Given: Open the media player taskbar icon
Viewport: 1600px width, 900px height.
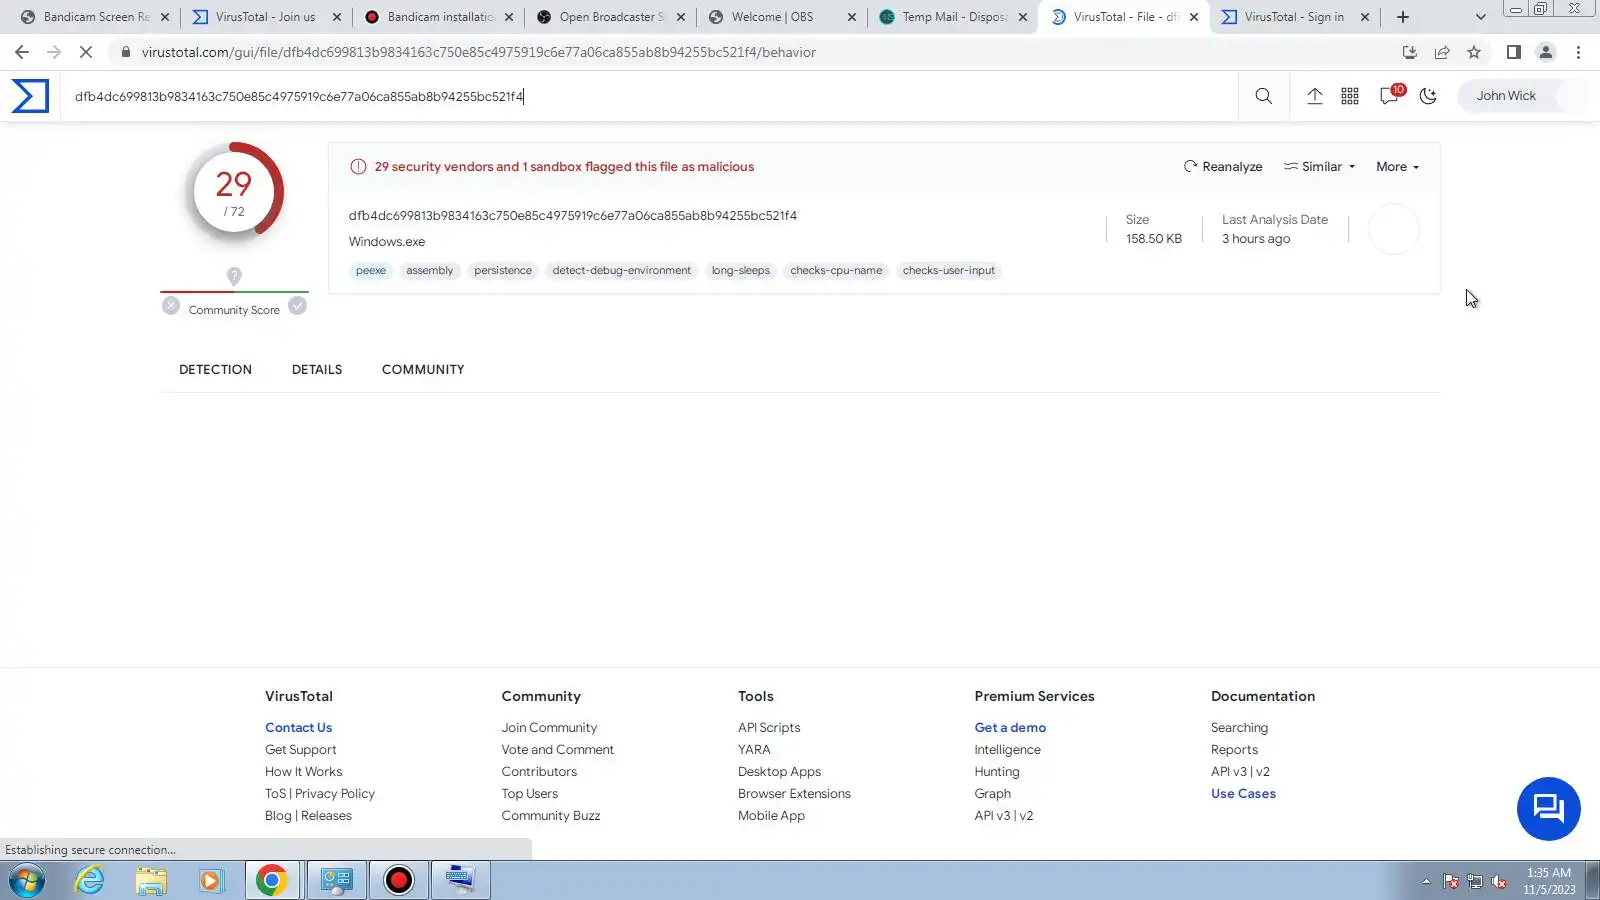Looking at the screenshot, I should pos(211,881).
